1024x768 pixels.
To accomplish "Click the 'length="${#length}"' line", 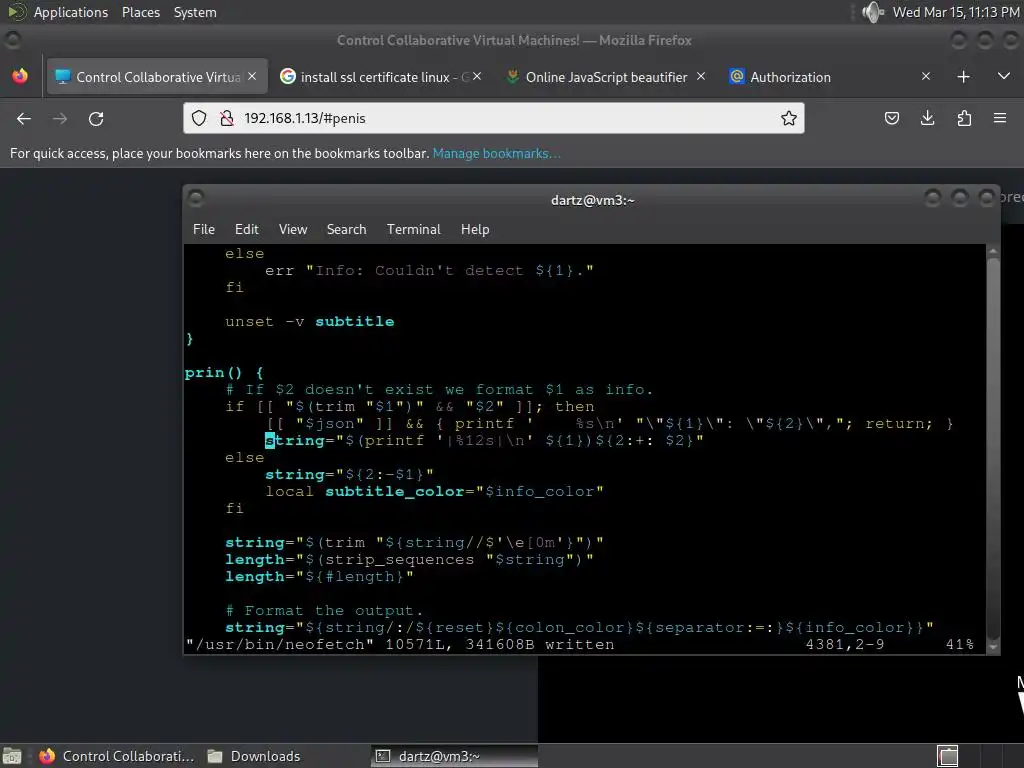I will pyautogui.click(x=319, y=577).
